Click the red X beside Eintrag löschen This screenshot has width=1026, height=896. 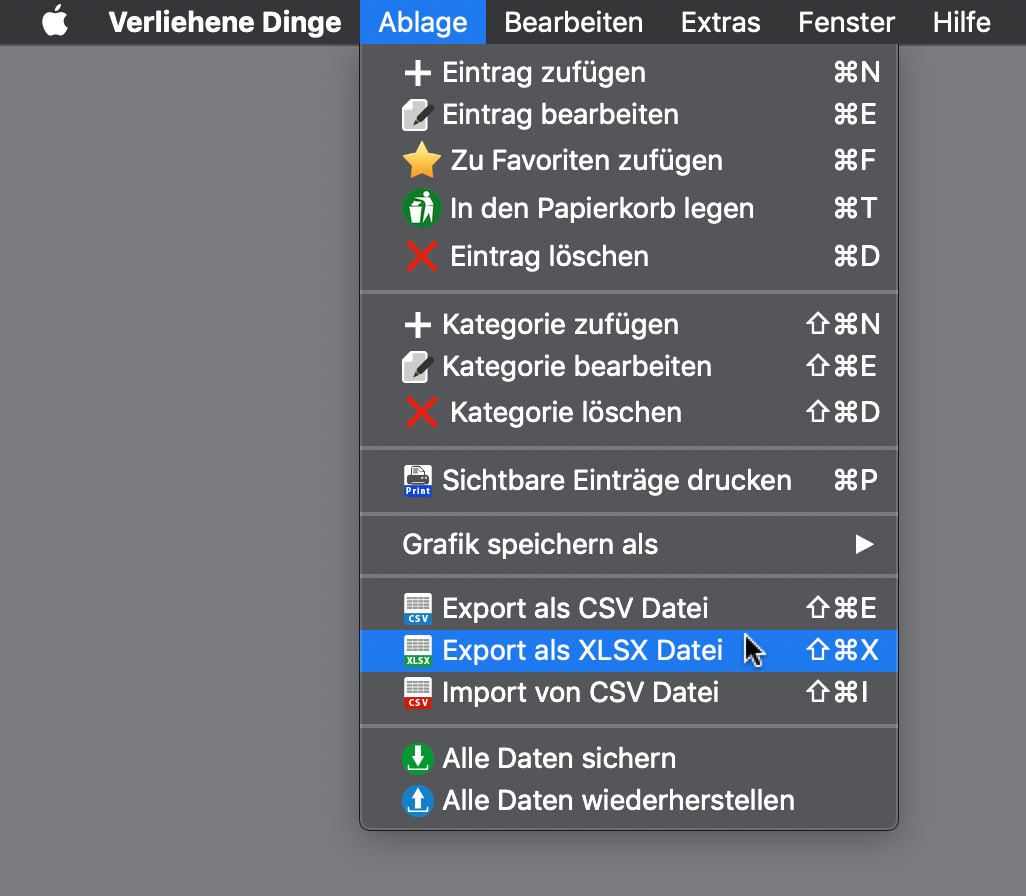(421, 256)
